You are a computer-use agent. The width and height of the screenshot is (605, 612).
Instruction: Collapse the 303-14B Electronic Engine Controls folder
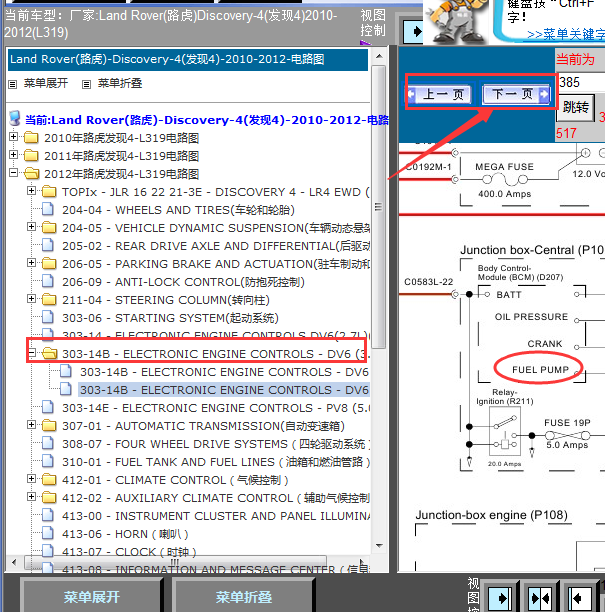point(31,353)
